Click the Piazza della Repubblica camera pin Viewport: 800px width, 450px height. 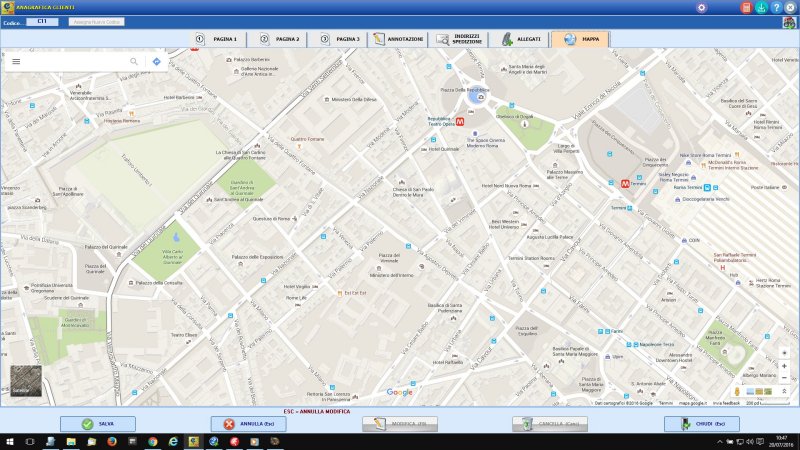pyautogui.click(x=480, y=97)
